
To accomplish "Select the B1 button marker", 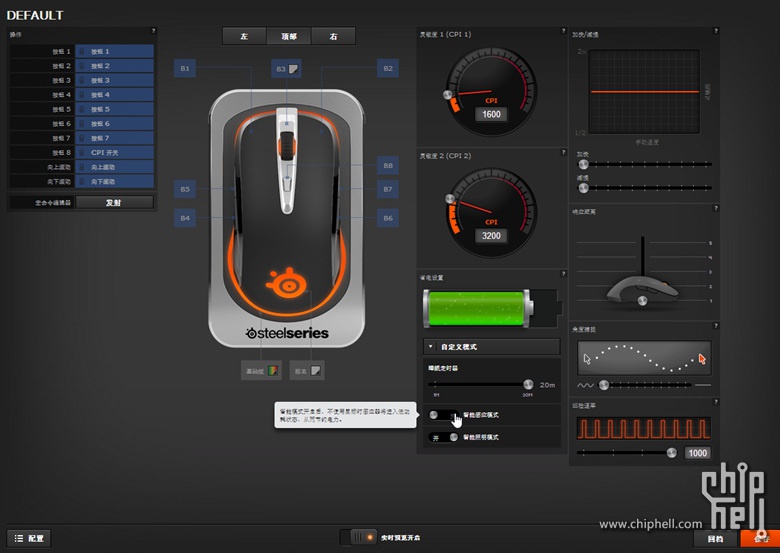I will 185,69.
